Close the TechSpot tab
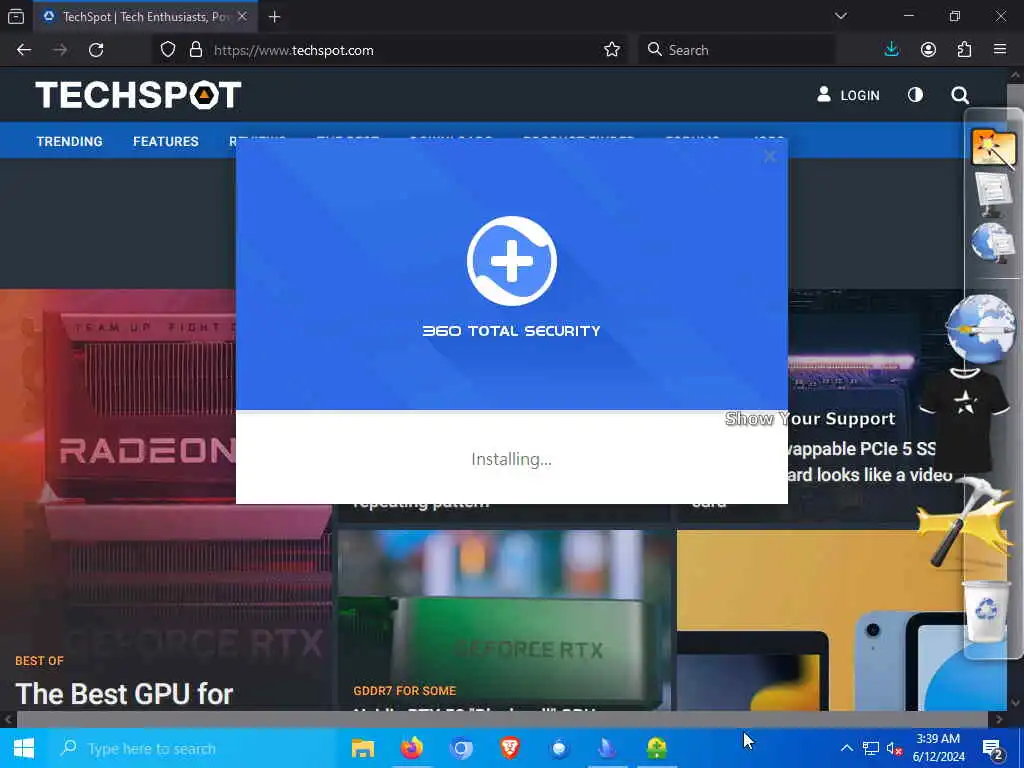Viewport: 1024px width, 768px height. coord(242,16)
